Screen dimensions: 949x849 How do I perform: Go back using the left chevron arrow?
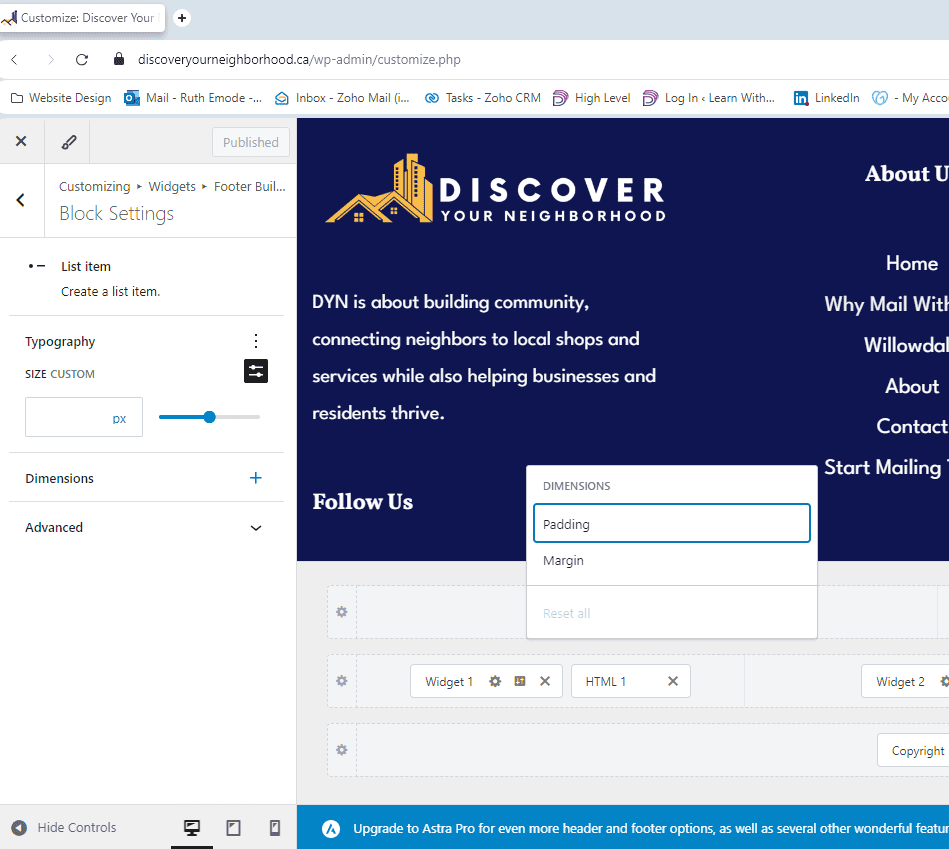click(20, 200)
